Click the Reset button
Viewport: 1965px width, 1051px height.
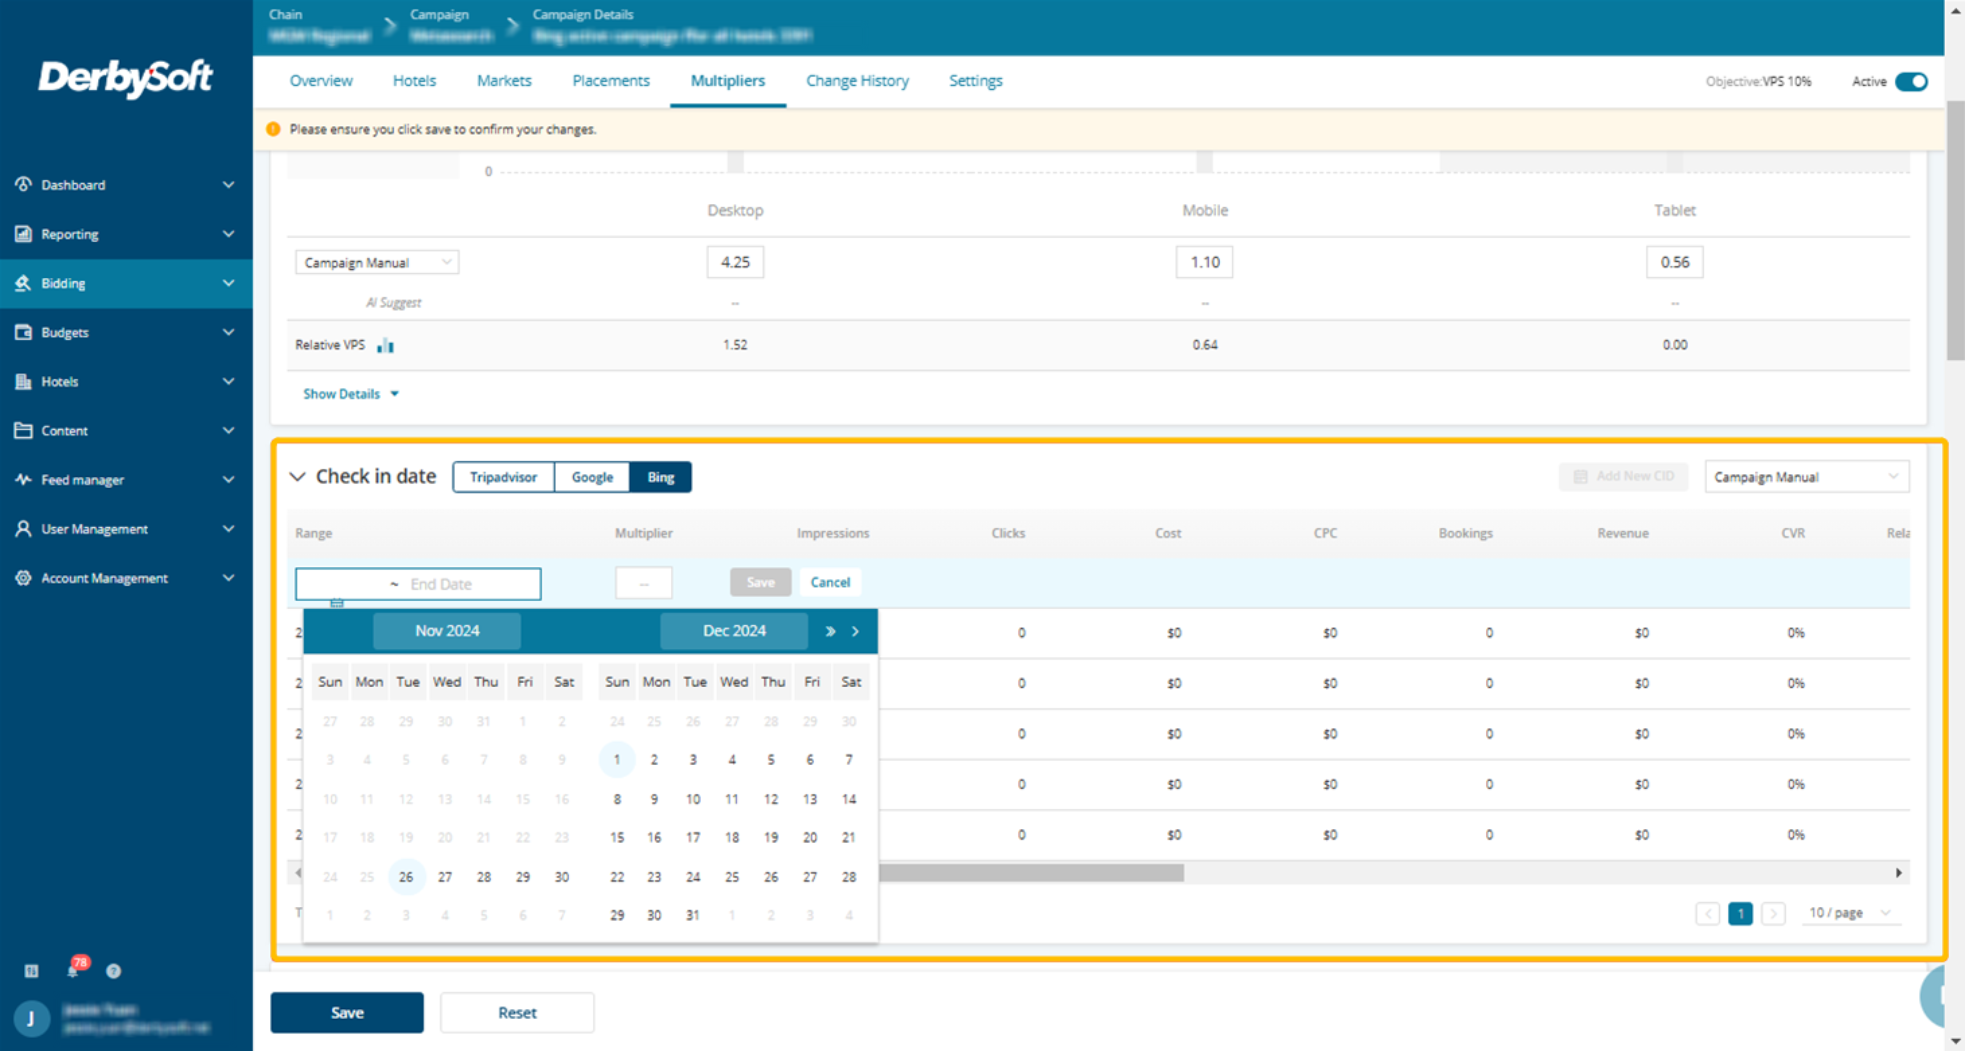click(517, 1012)
